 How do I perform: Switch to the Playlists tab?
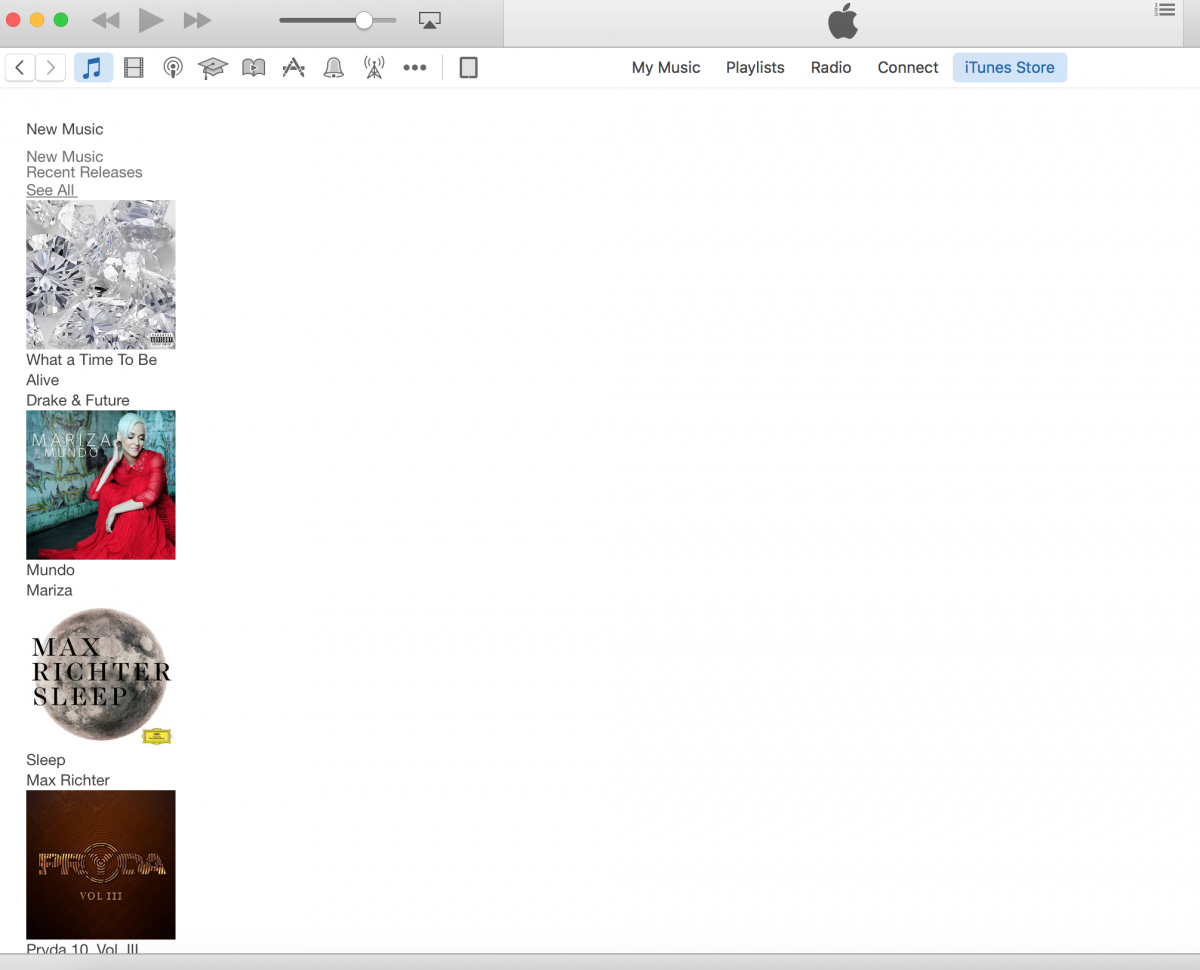755,68
